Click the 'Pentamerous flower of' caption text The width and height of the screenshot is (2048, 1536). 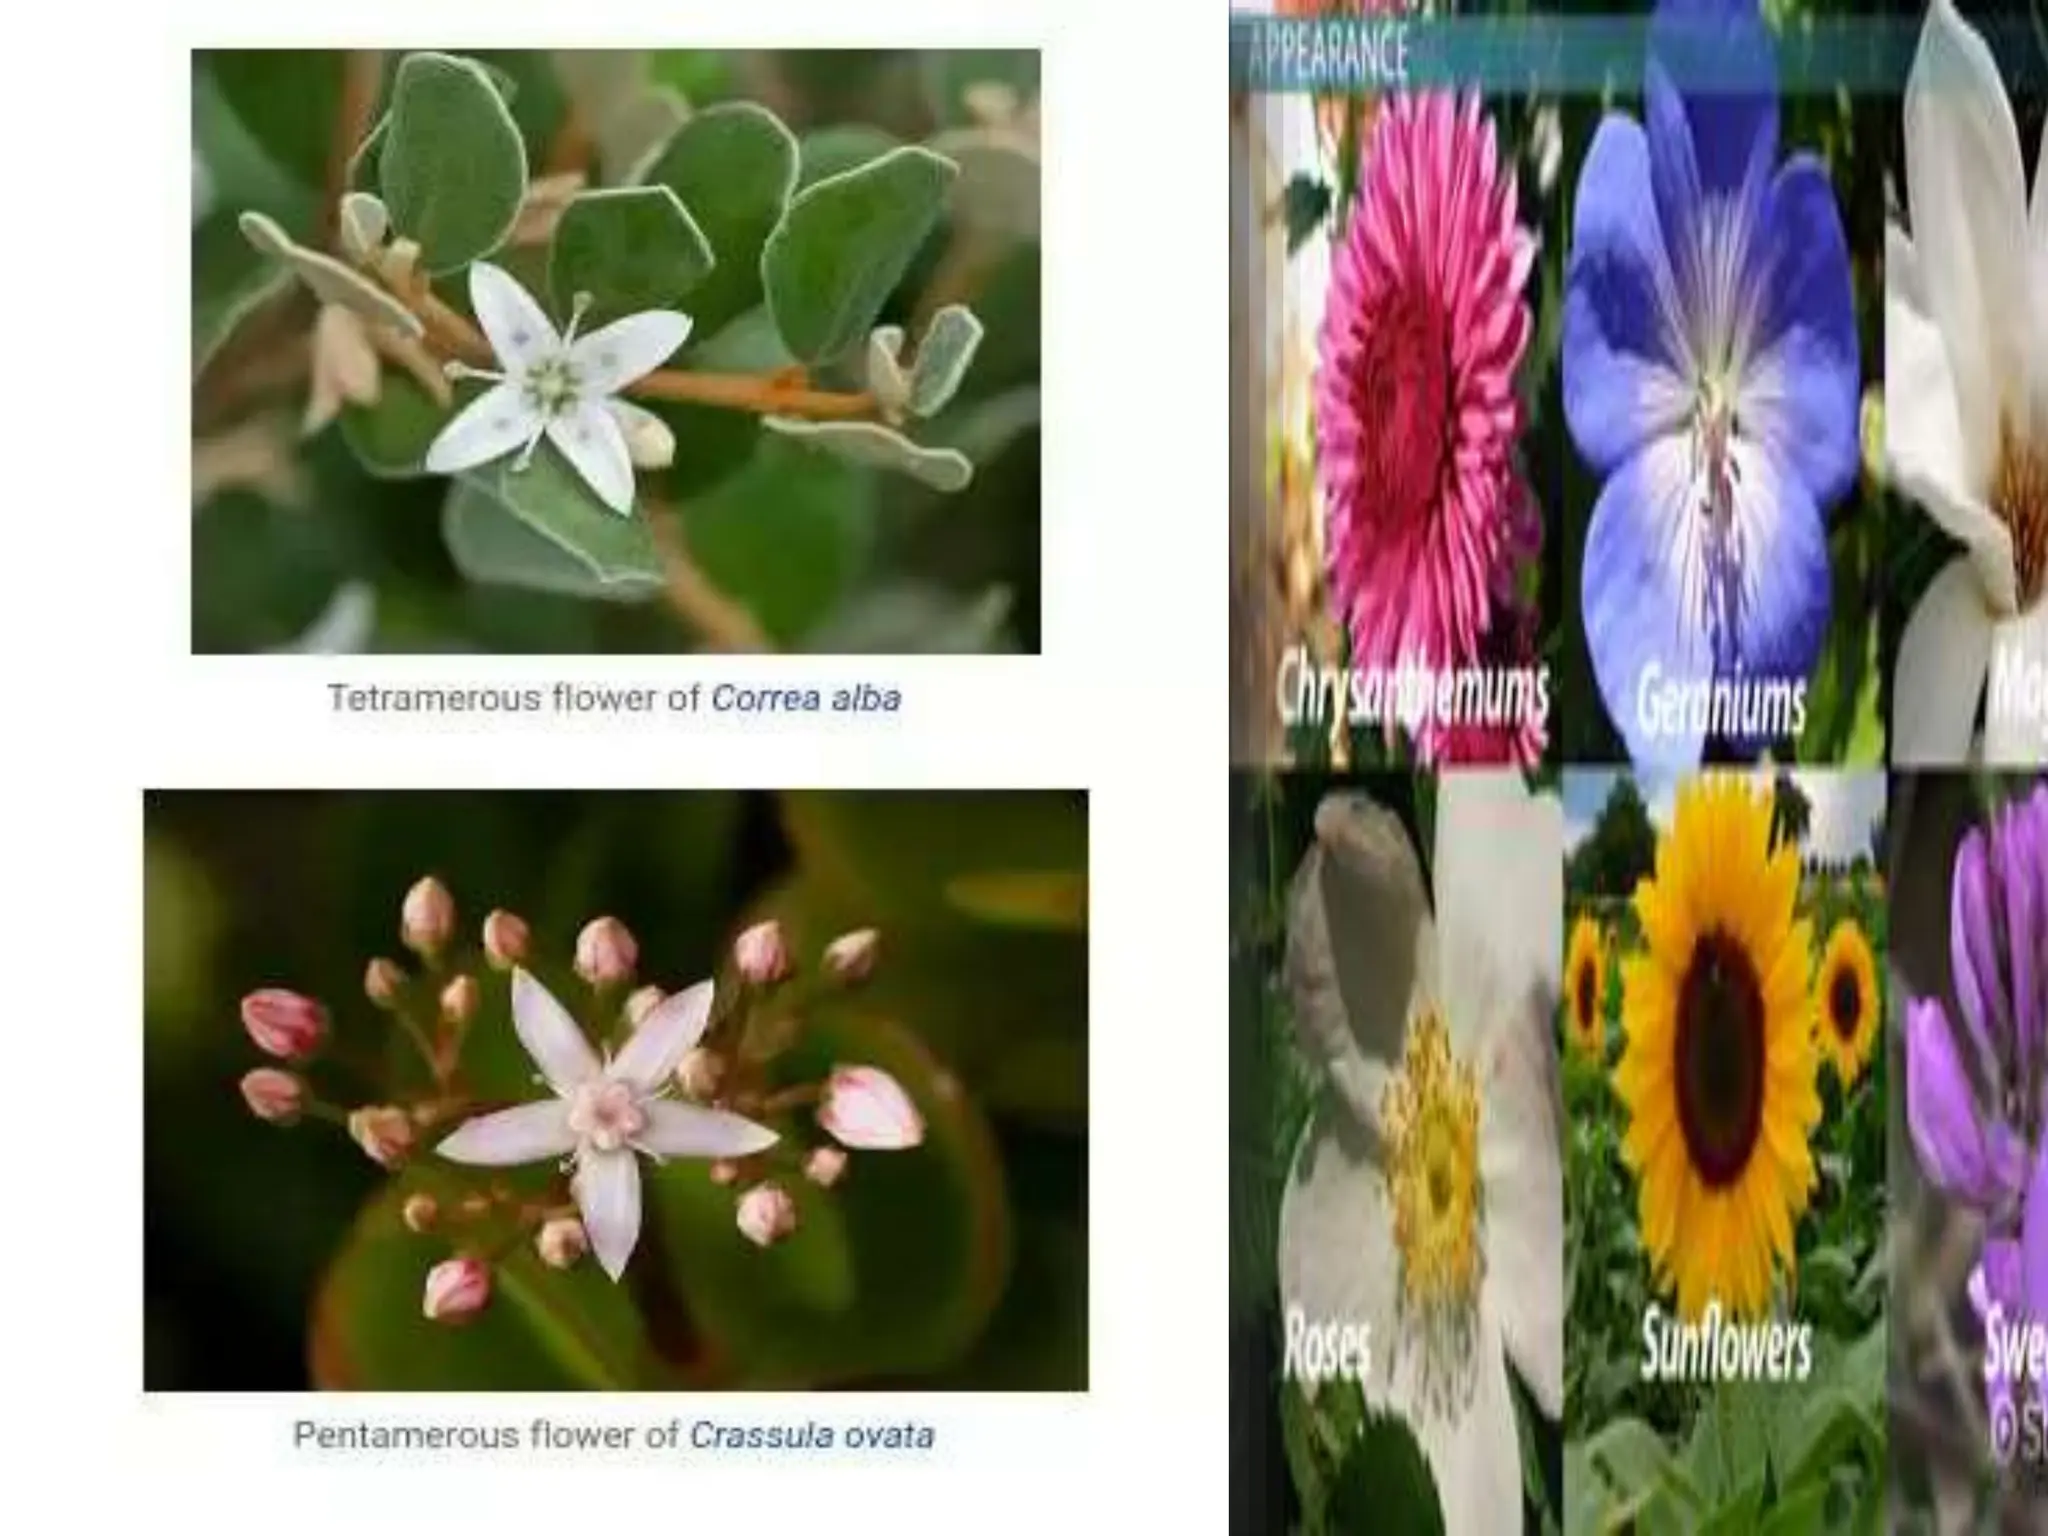[x=486, y=1435]
